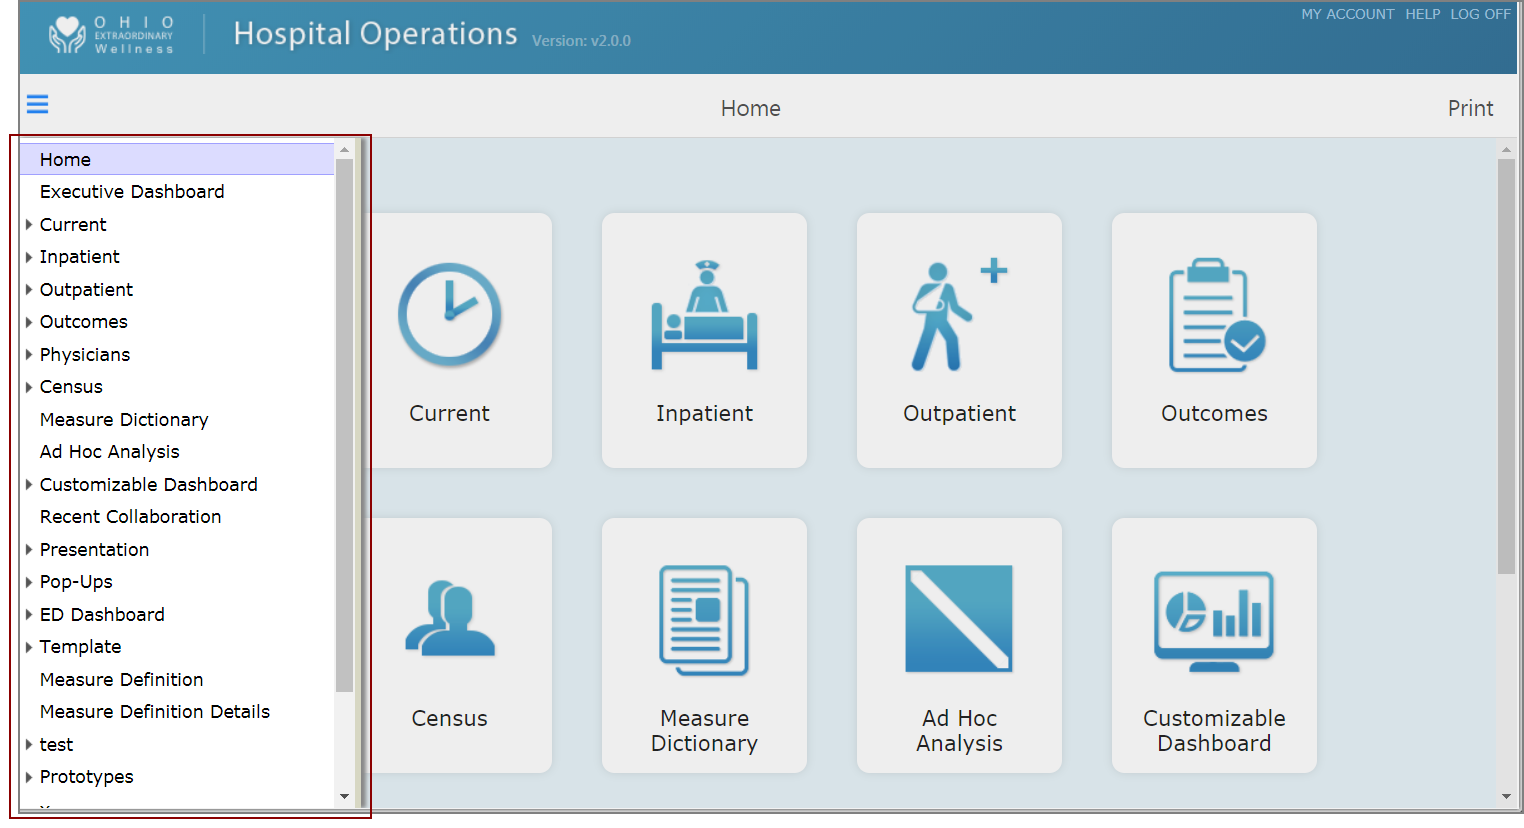Click the Print button

point(1470,108)
